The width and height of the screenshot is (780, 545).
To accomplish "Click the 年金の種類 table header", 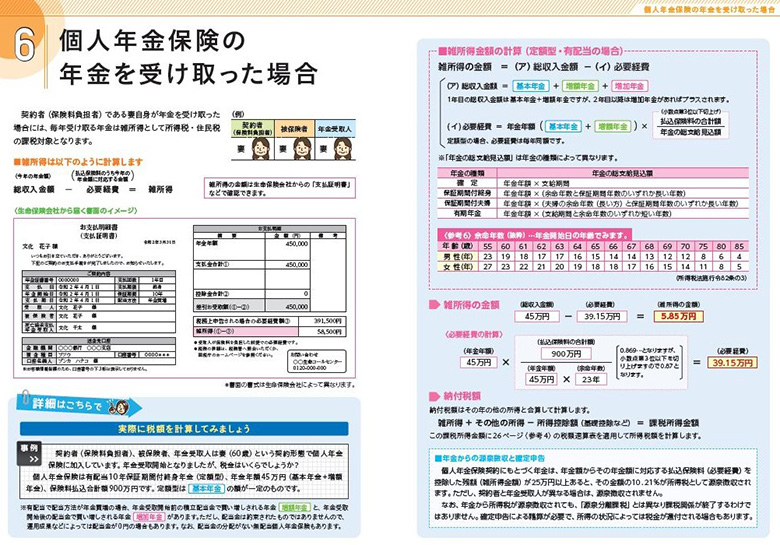I will pyautogui.click(x=467, y=173).
